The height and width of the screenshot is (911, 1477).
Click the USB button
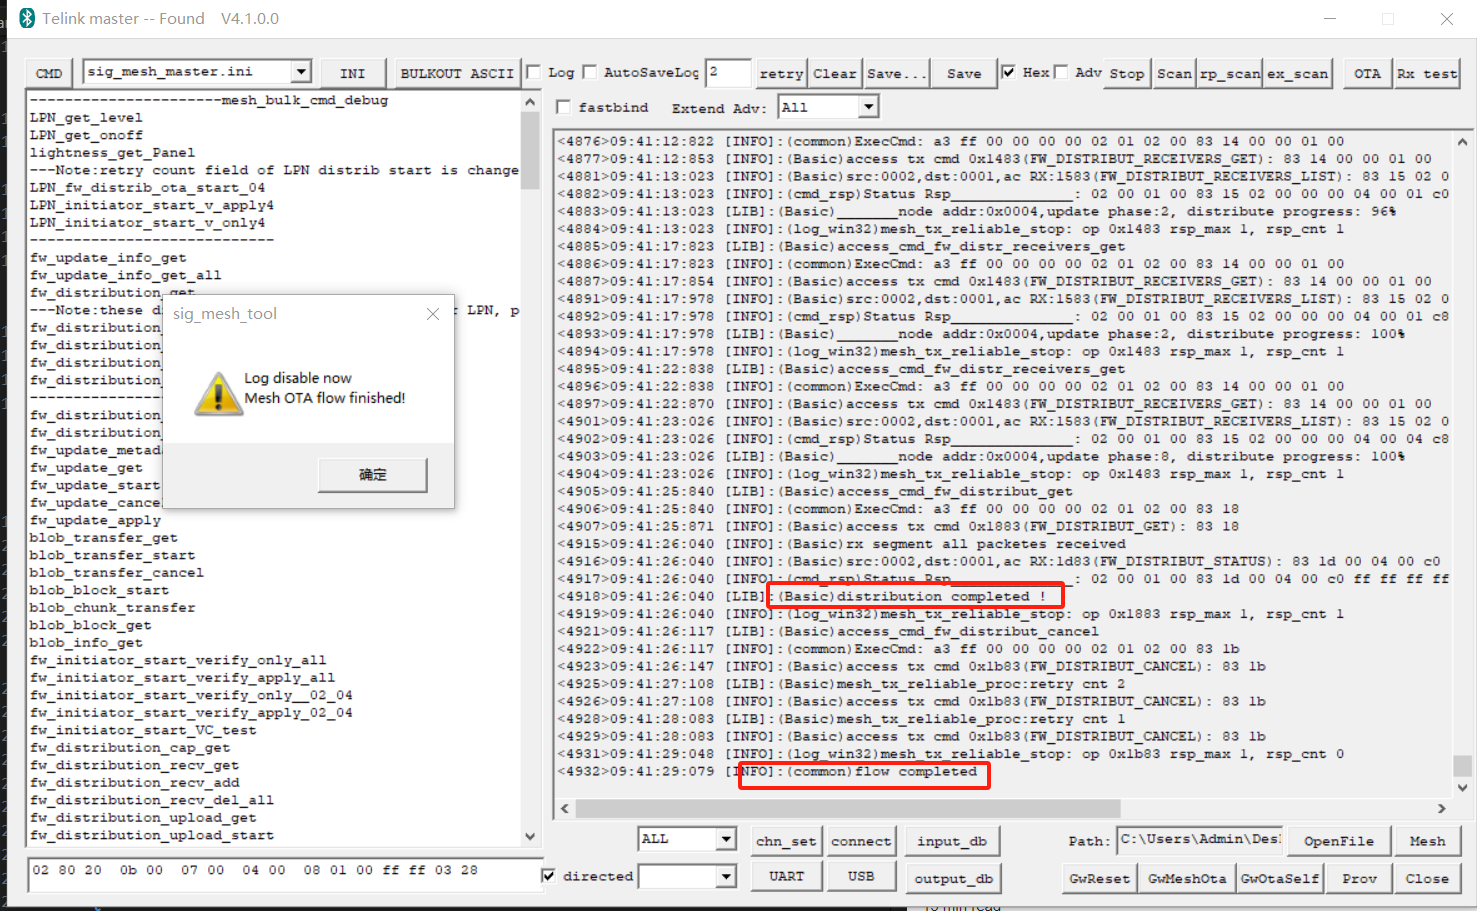(861, 876)
